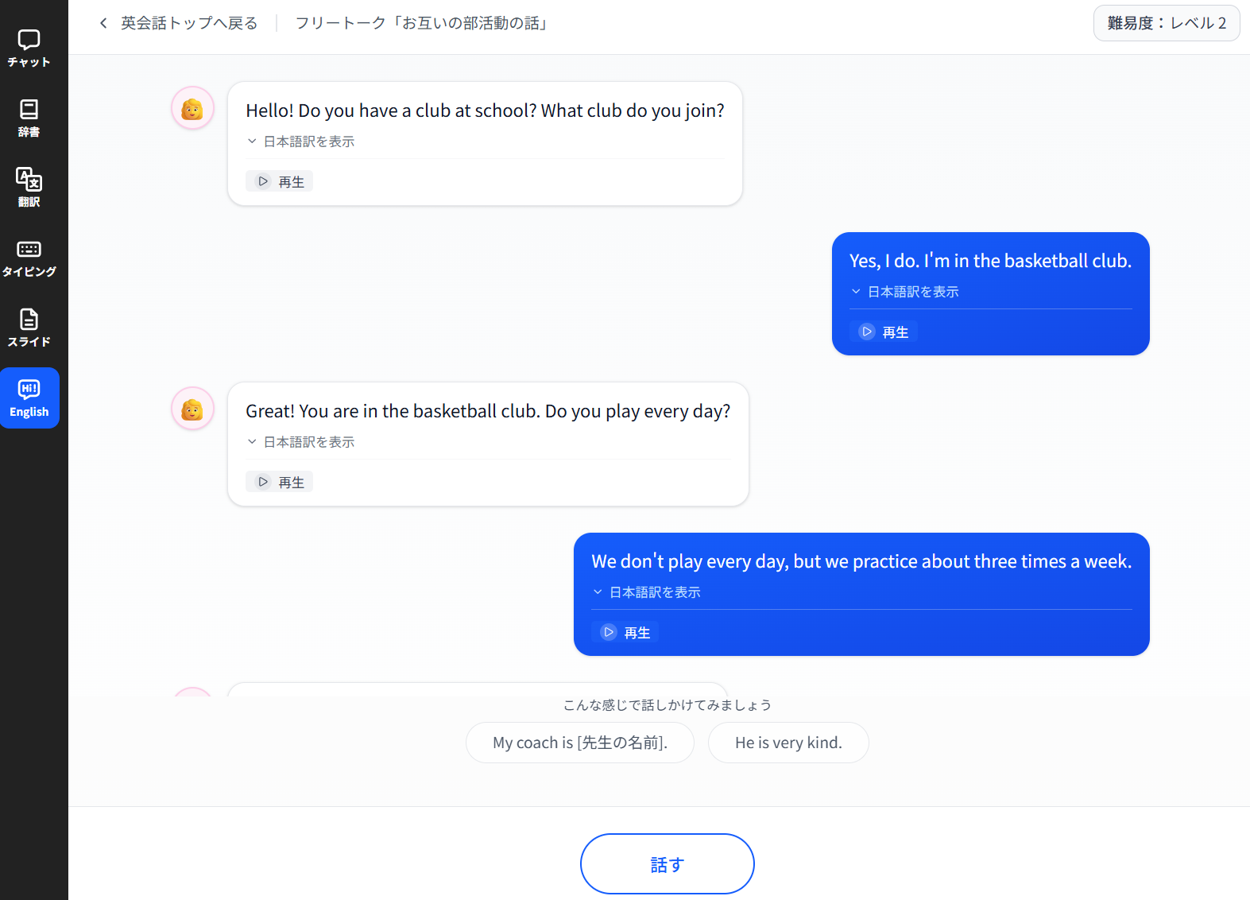The height and width of the screenshot is (900, 1250).
Task: Click the smiling avatar beside the first message
Action: click(192, 108)
